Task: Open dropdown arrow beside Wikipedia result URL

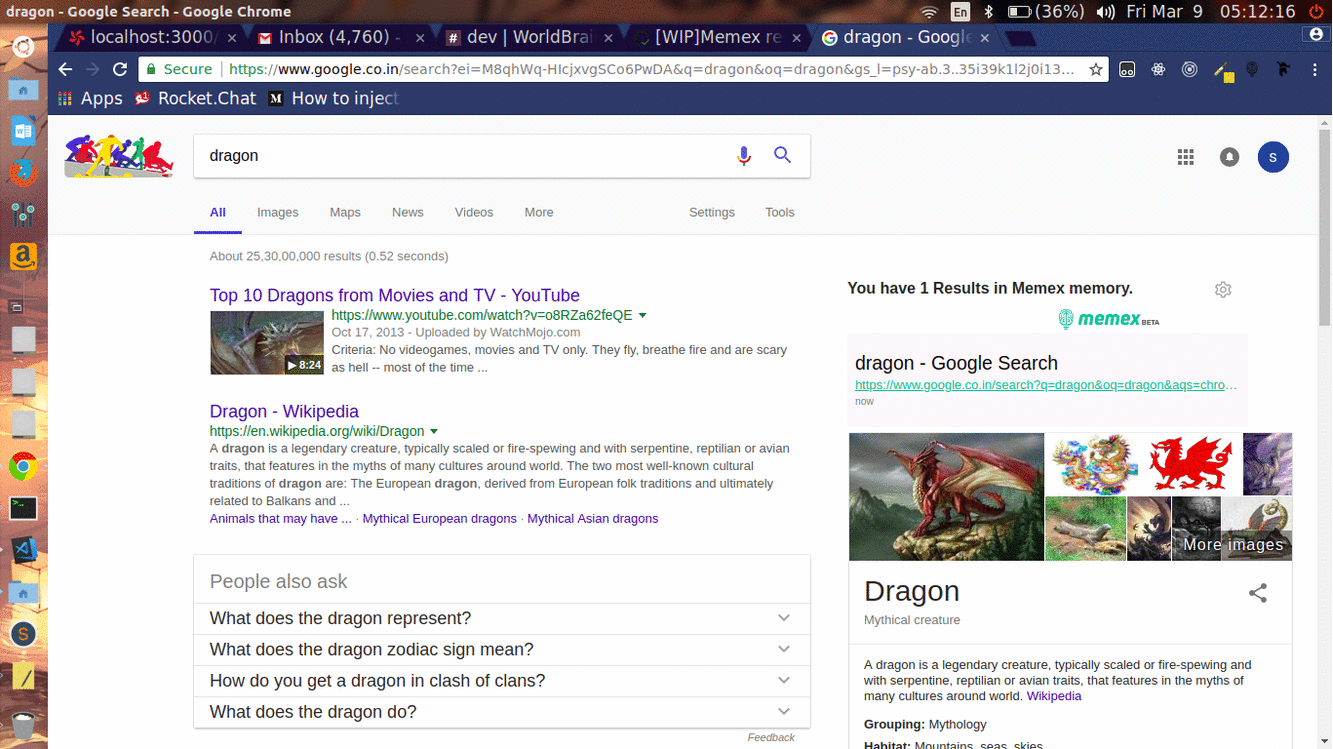Action: (x=434, y=432)
